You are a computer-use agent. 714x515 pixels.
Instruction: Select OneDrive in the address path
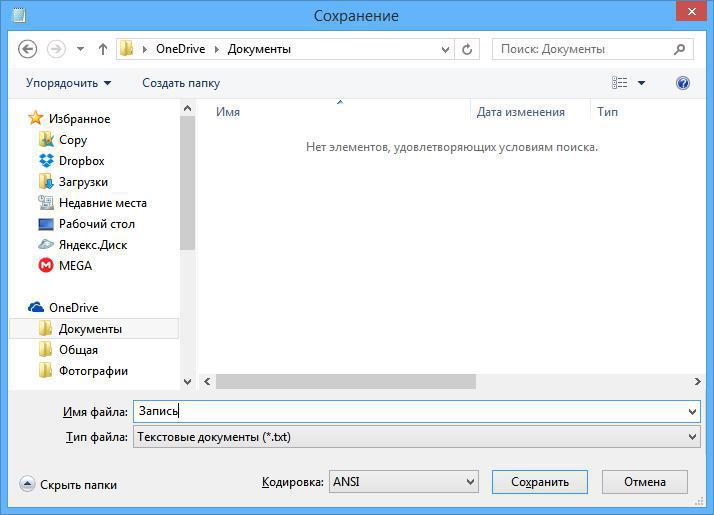pyautogui.click(x=180, y=49)
